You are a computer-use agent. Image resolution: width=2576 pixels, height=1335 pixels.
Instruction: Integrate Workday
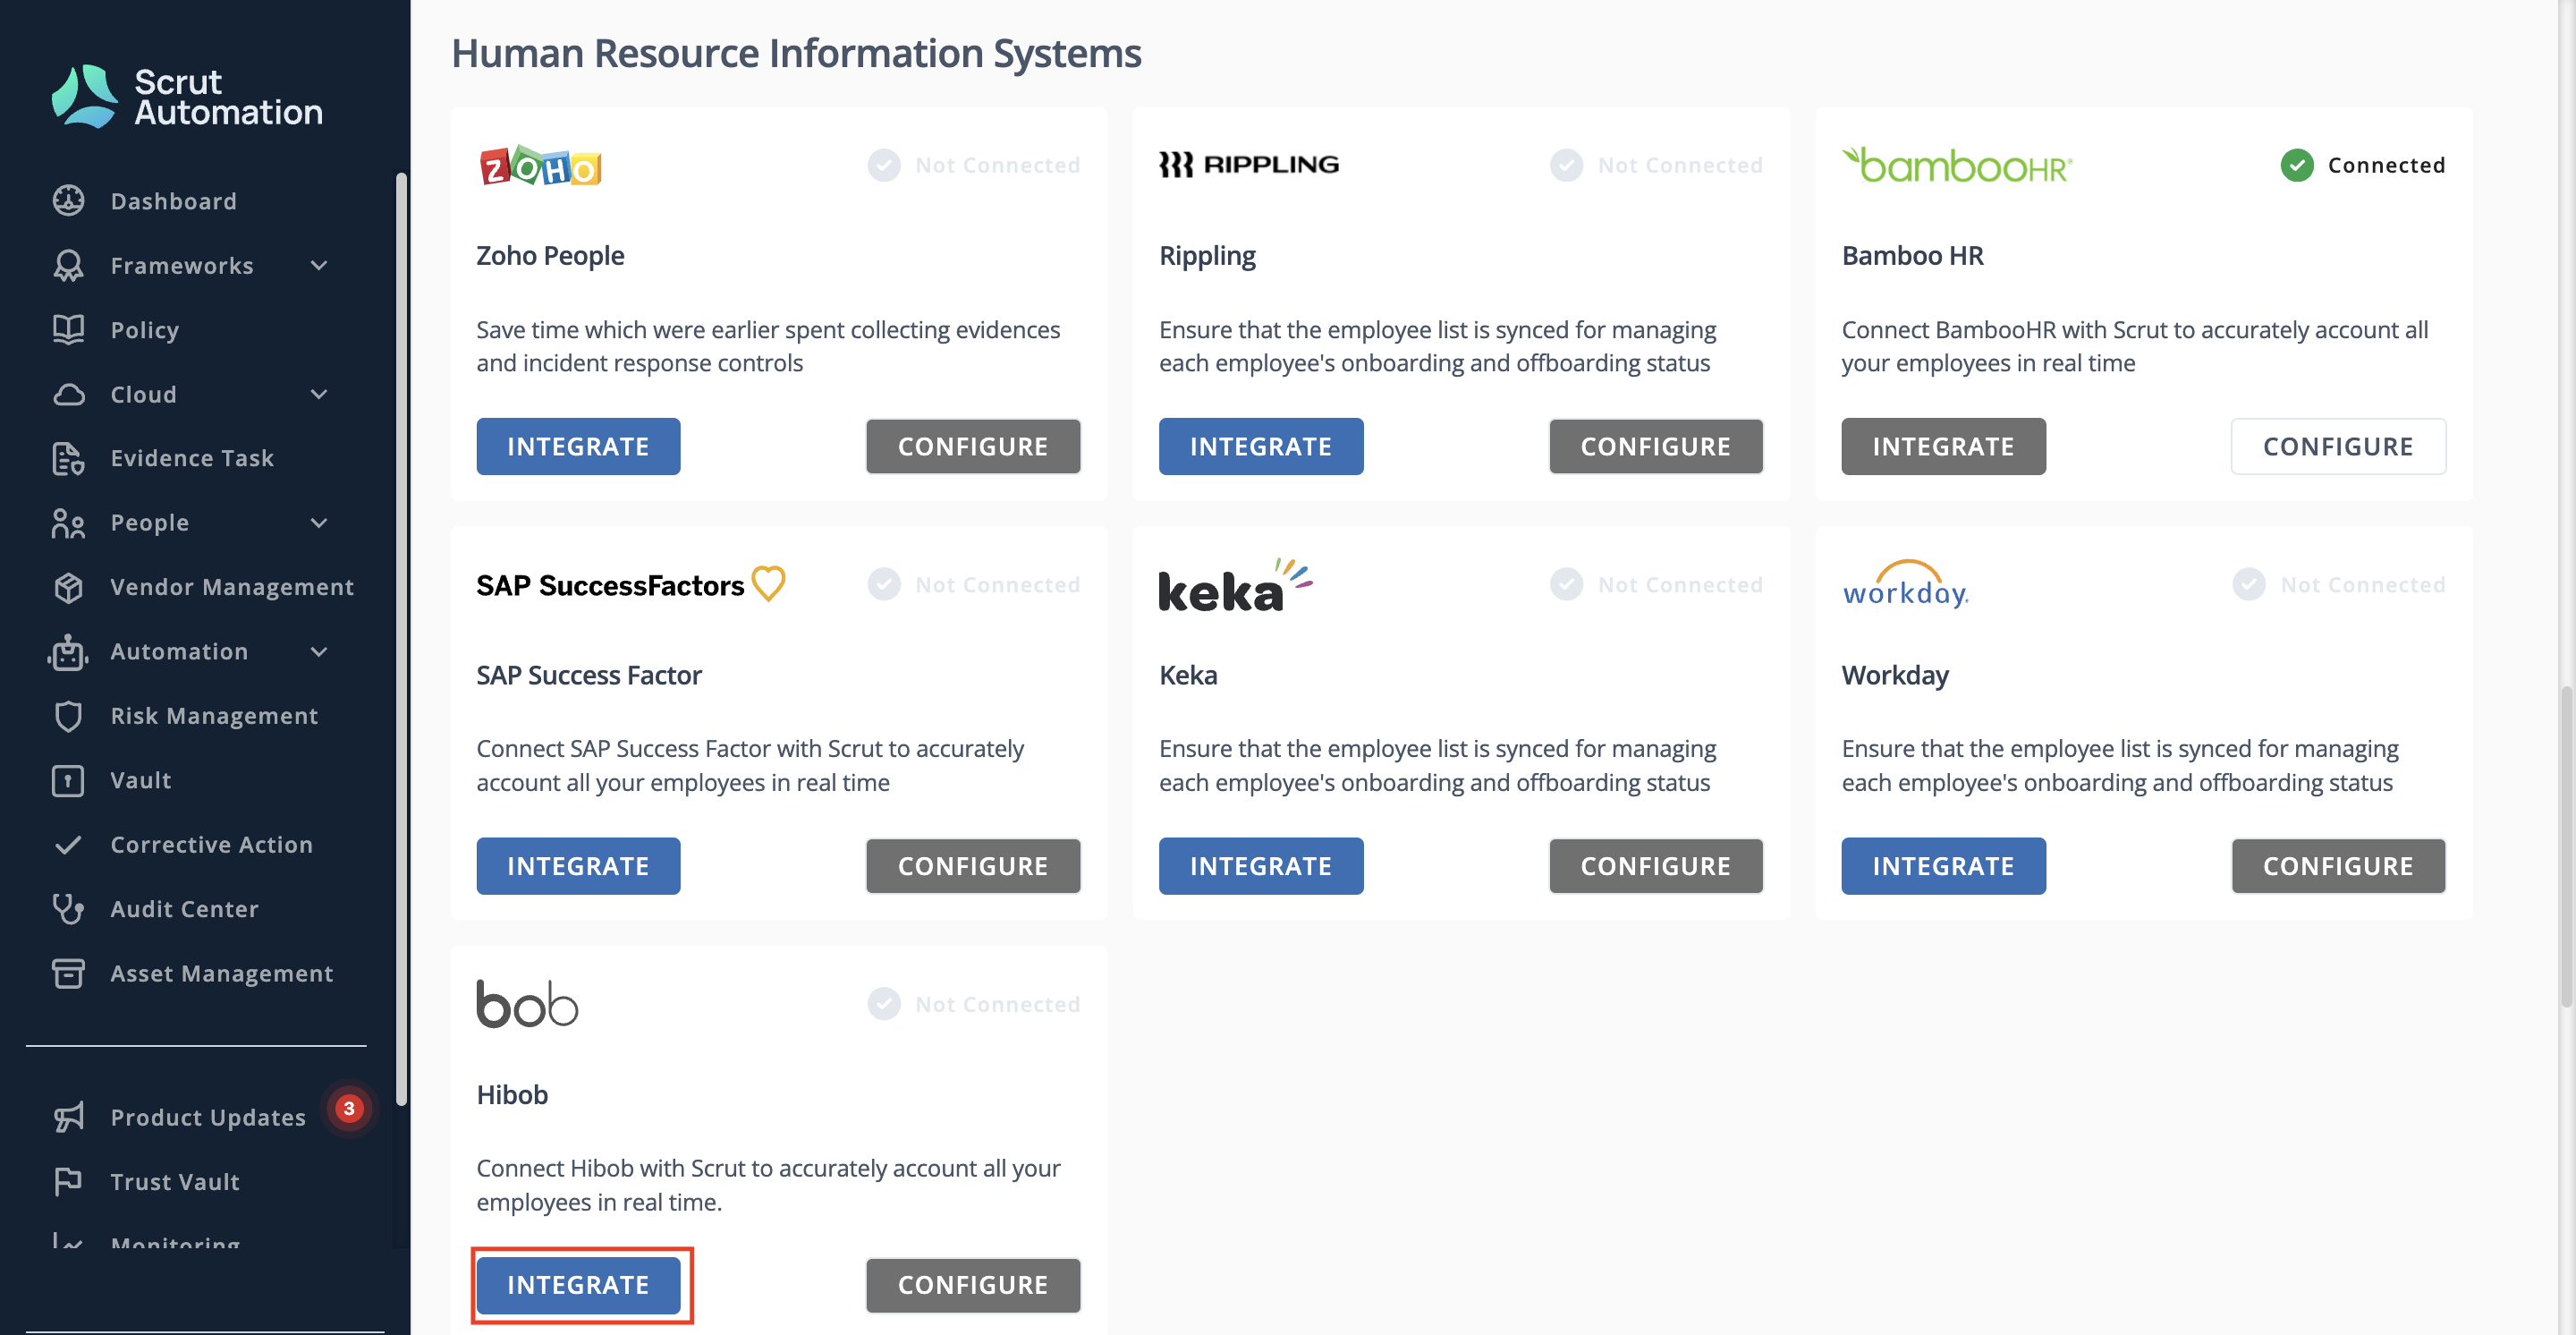click(x=1943, y=866)
